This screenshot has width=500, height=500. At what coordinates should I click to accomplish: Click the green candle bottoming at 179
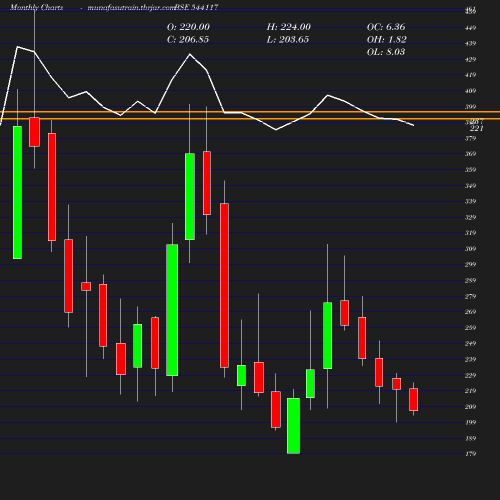tap(293, 426)
